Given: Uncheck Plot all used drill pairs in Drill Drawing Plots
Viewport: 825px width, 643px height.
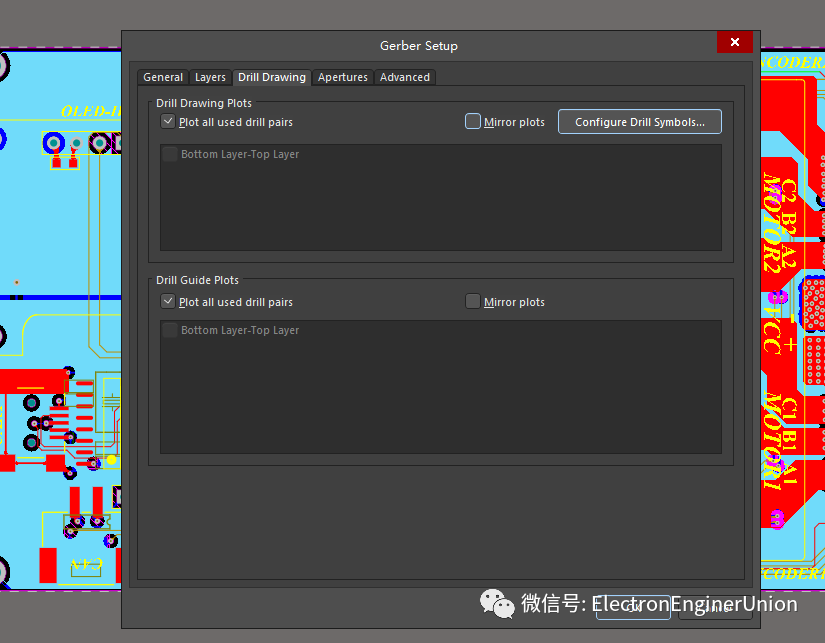Looking at the screenshot, I should [x=168, y=122].
